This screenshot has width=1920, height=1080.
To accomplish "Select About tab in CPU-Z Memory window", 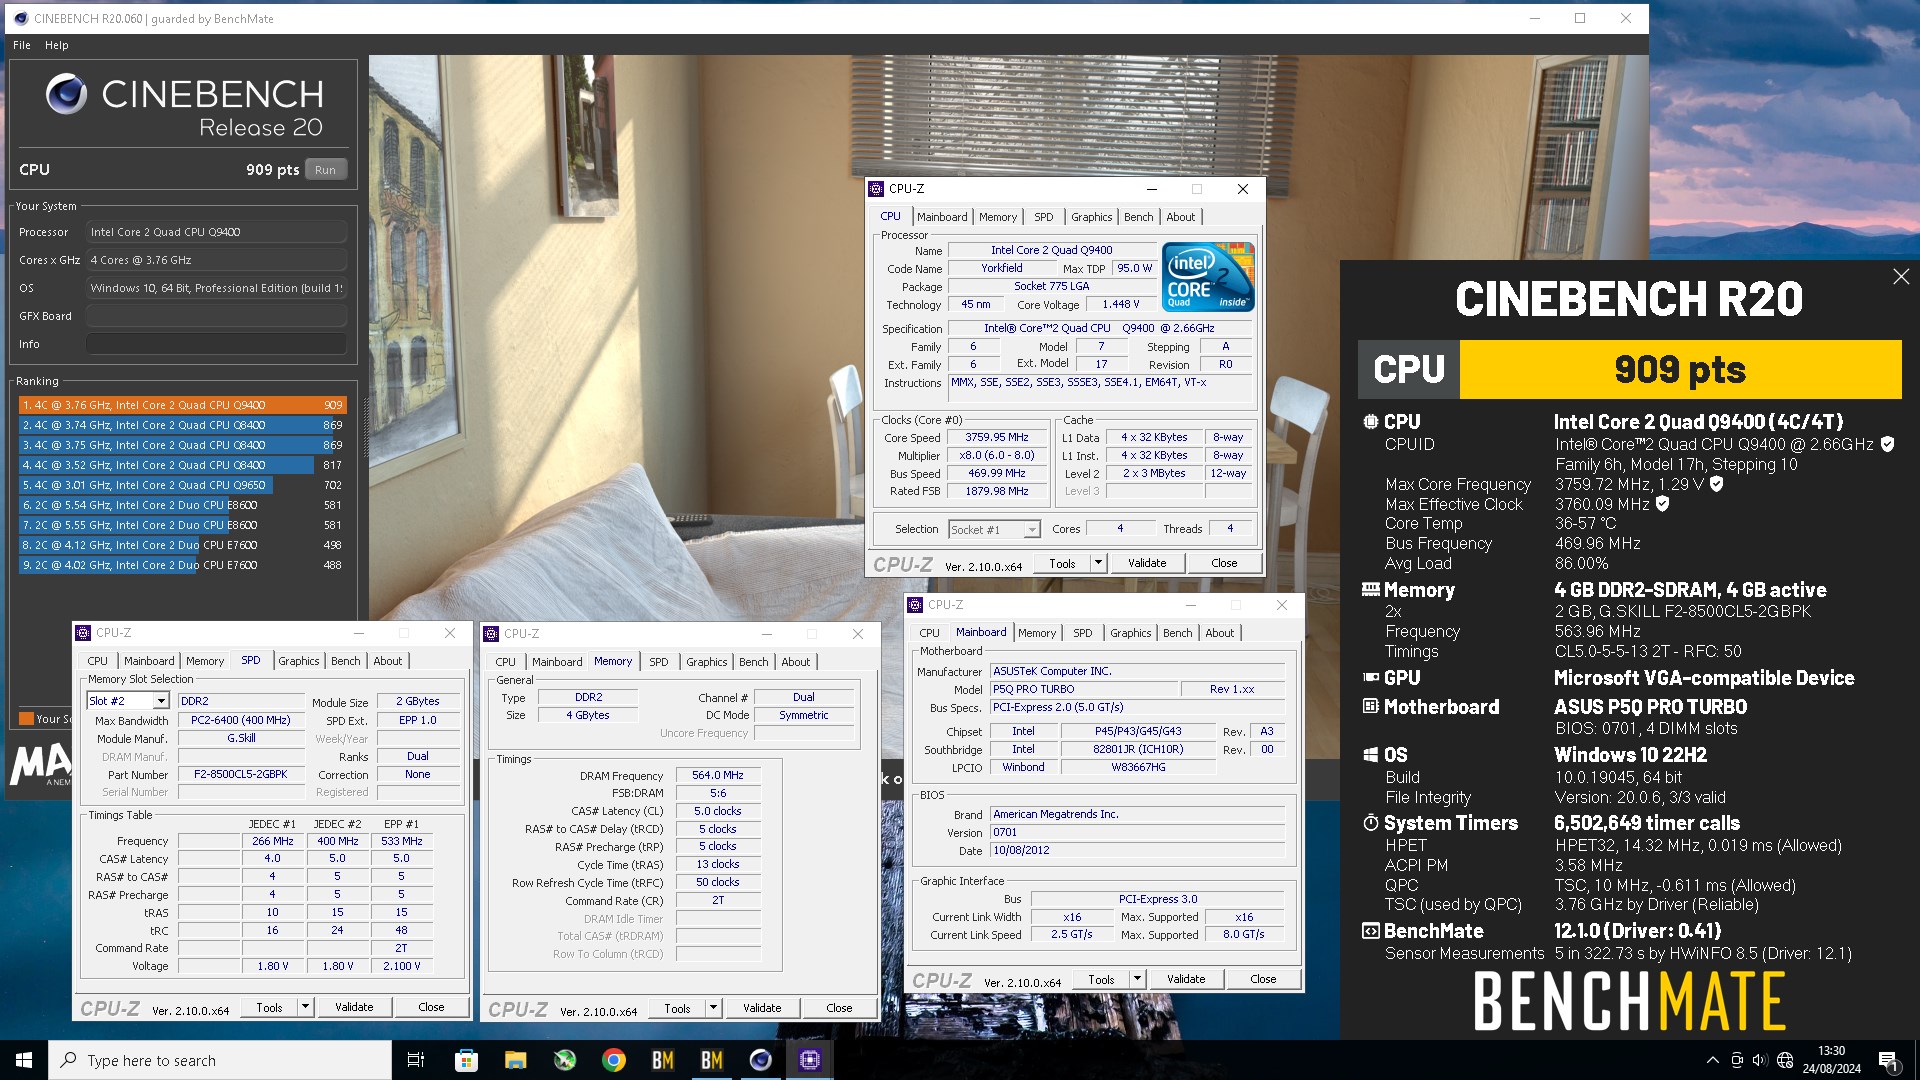I will pos(796,662).
